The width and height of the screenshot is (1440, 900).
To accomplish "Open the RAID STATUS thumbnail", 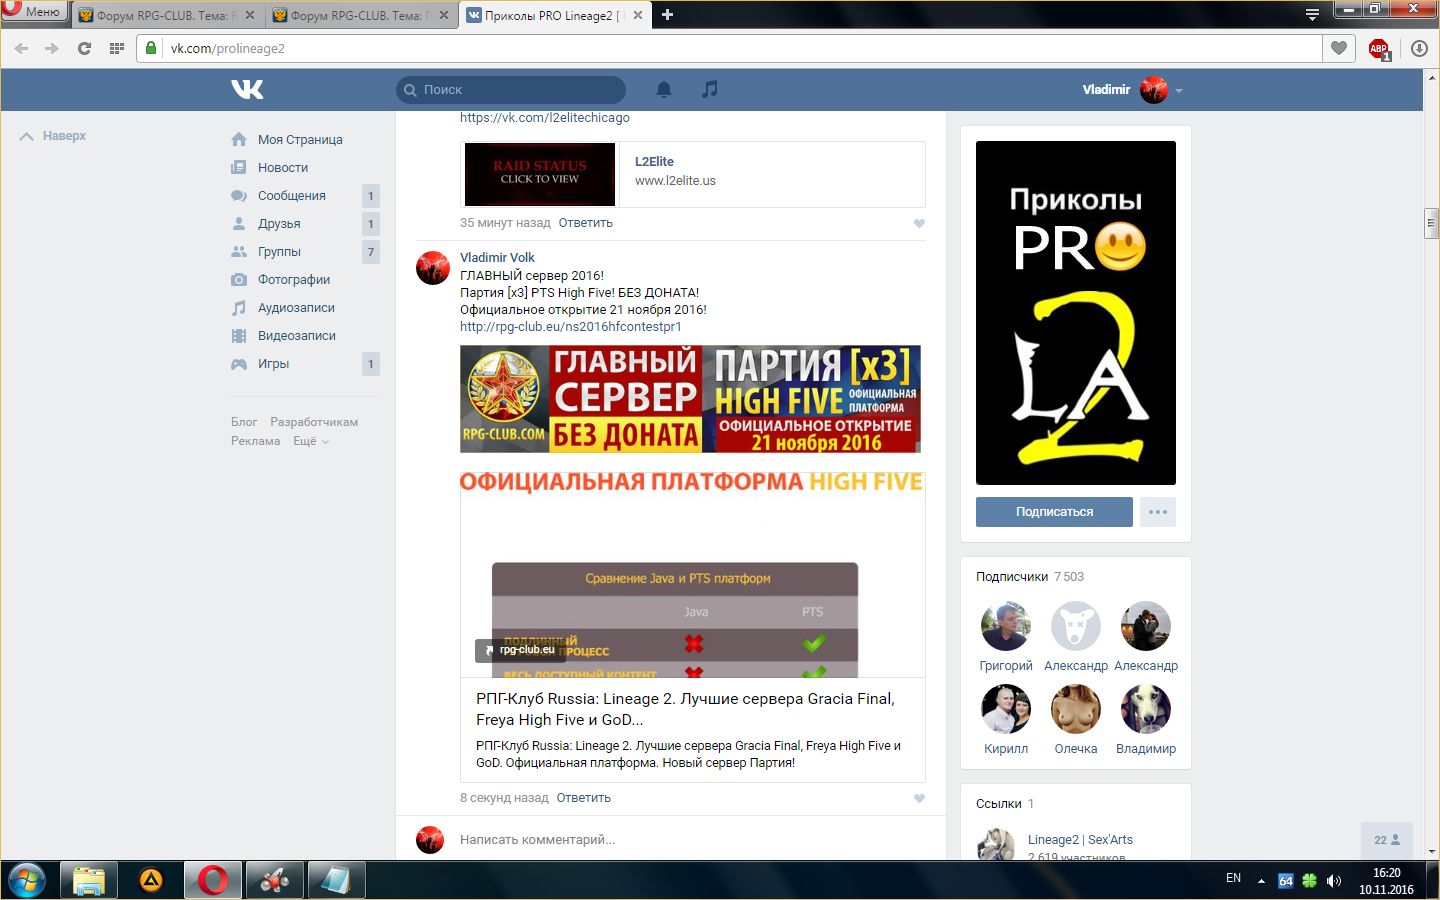I will point(540,174).
